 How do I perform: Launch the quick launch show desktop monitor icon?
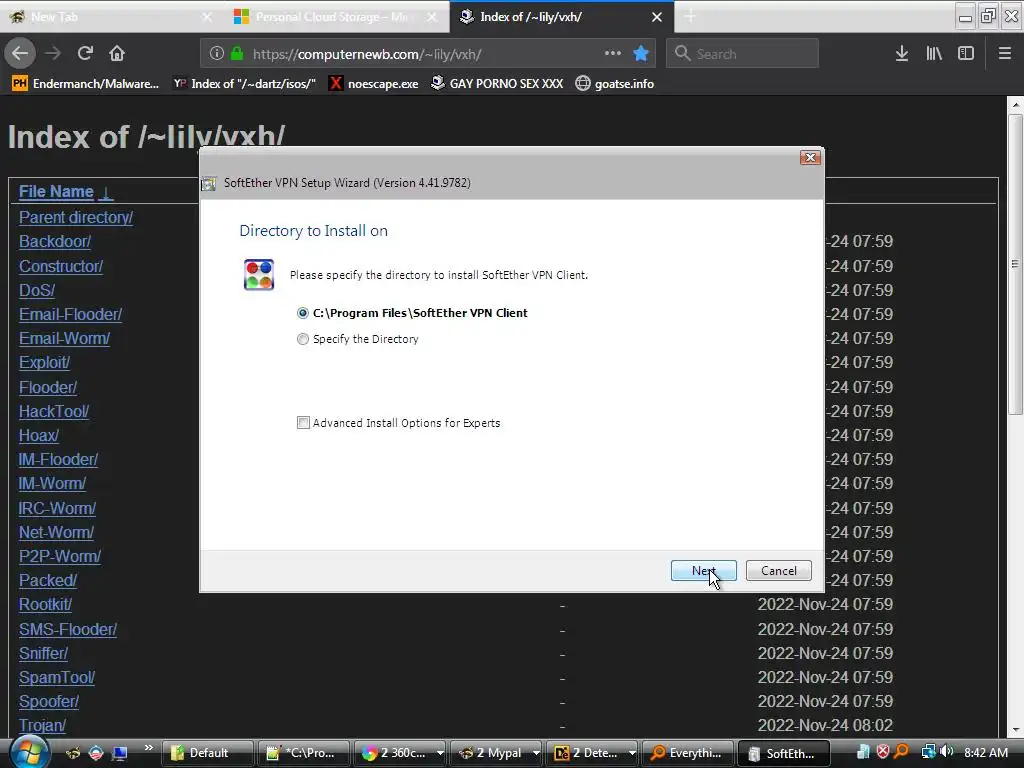coord(120,753)
